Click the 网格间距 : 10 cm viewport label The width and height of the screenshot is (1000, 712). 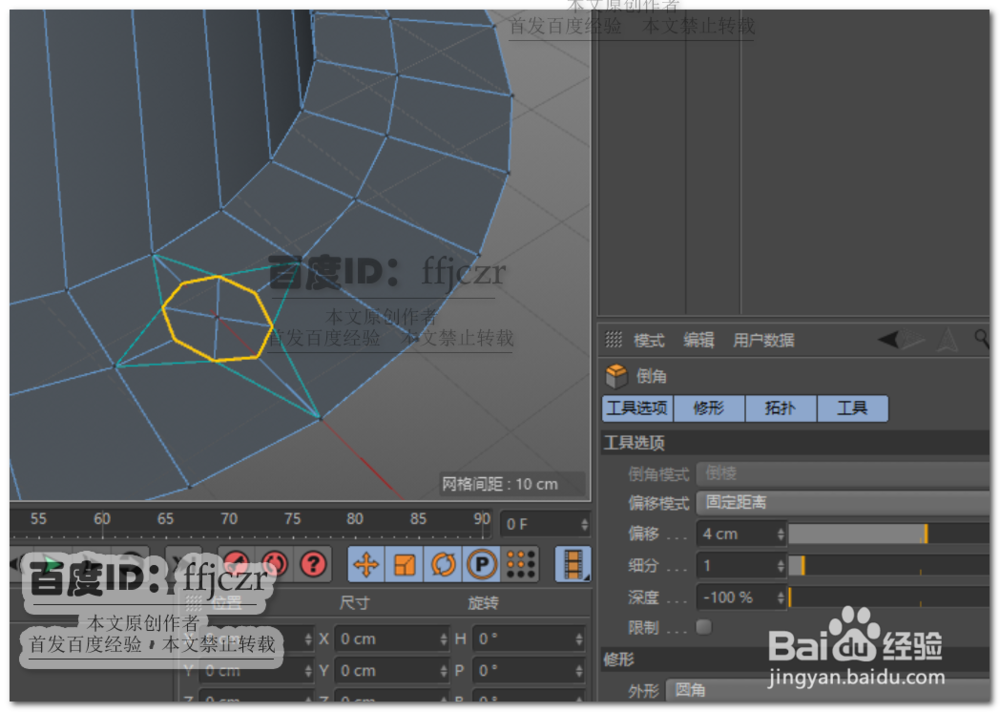pos(500,484)
